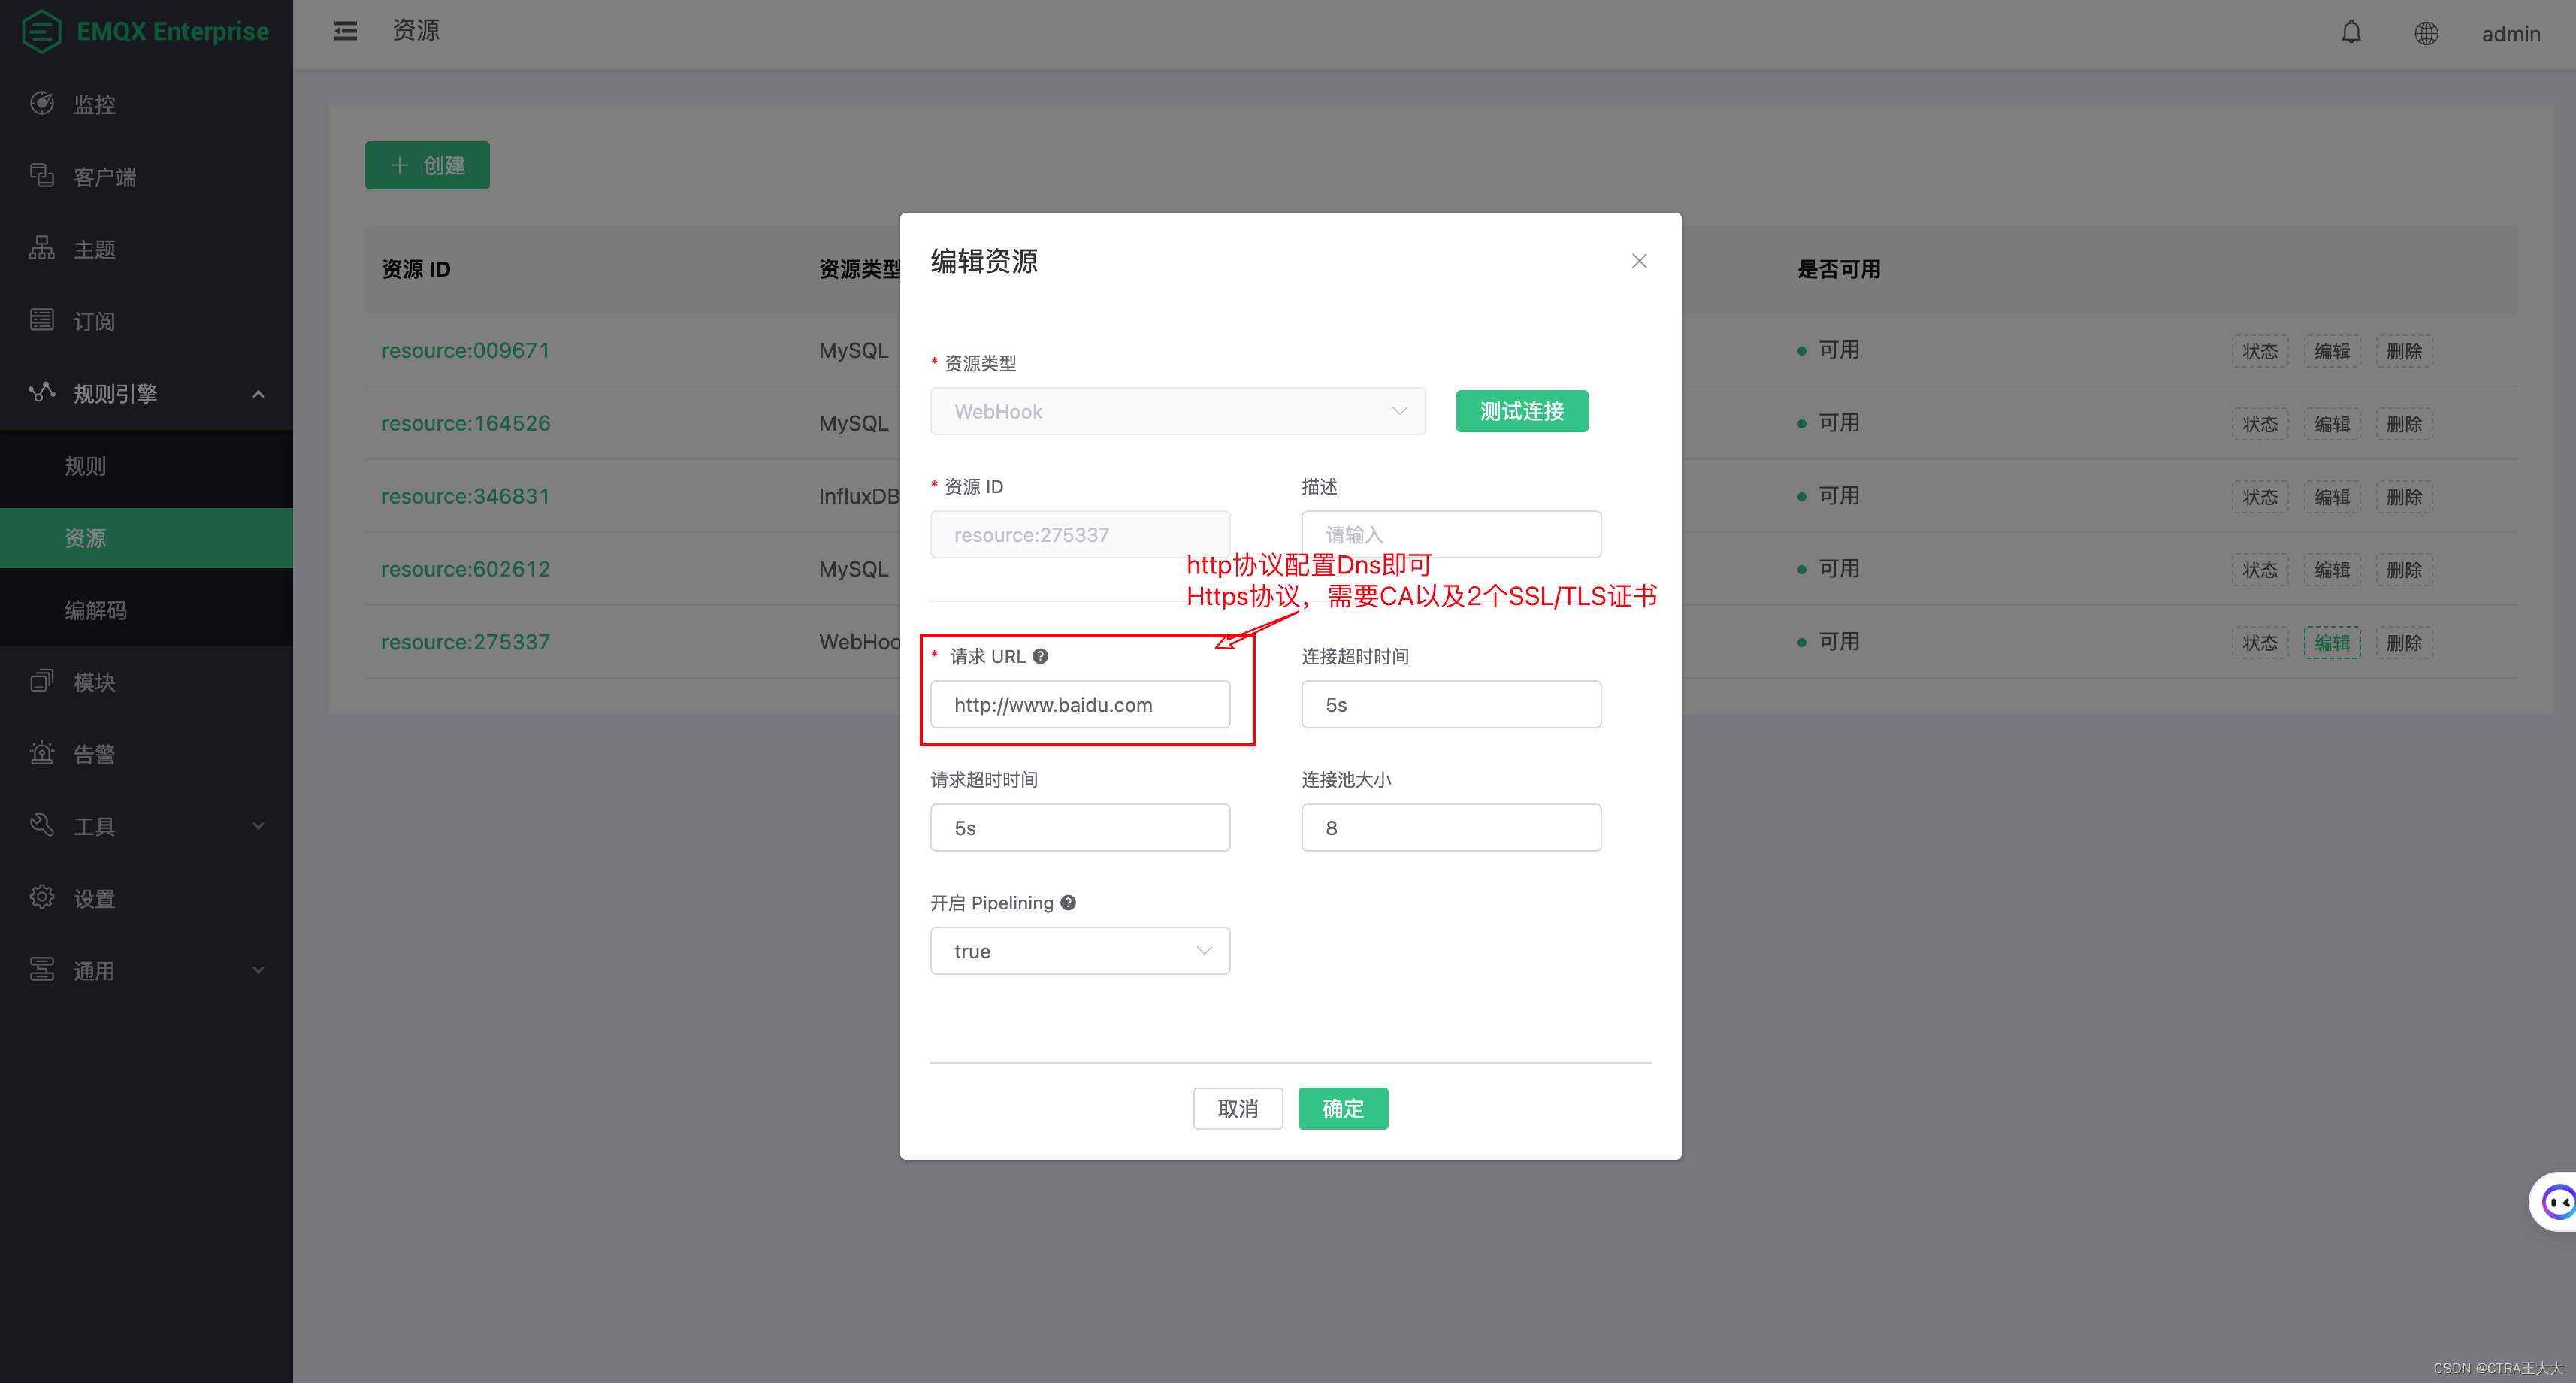Open the 资源类型 WebHook dropdown
This screenshot has width=2576, height=1383.
point(1177,411)
